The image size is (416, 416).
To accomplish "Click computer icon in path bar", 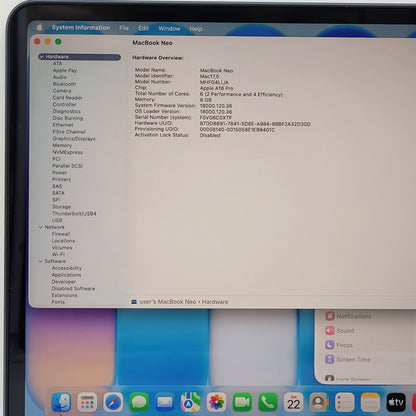I will point(134,302).
